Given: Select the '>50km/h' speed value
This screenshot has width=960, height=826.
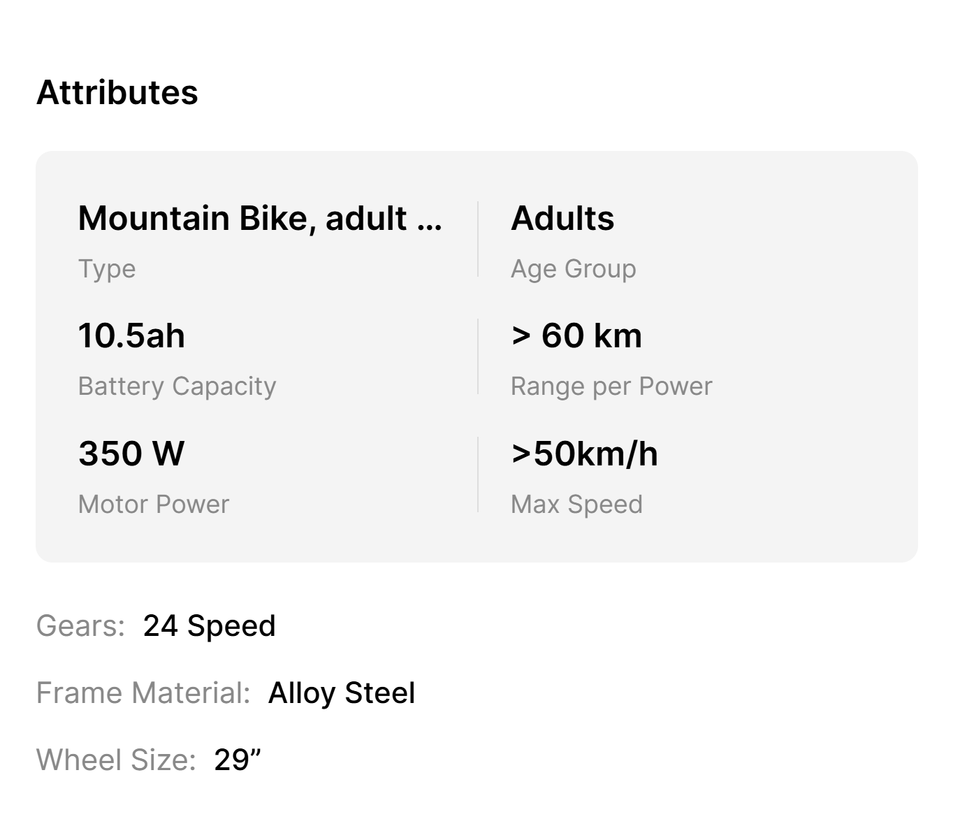Looking at the screenshot, I should (584, 454).
